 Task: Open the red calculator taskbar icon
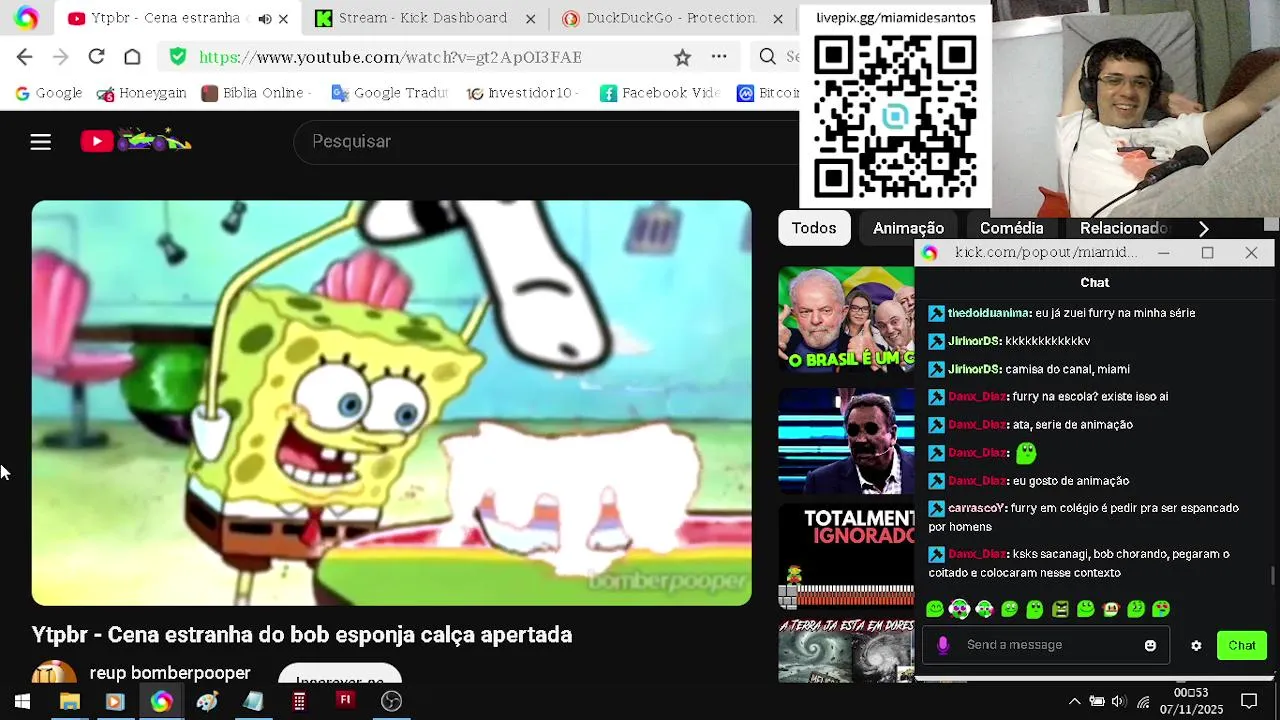(x=298, y=701)
